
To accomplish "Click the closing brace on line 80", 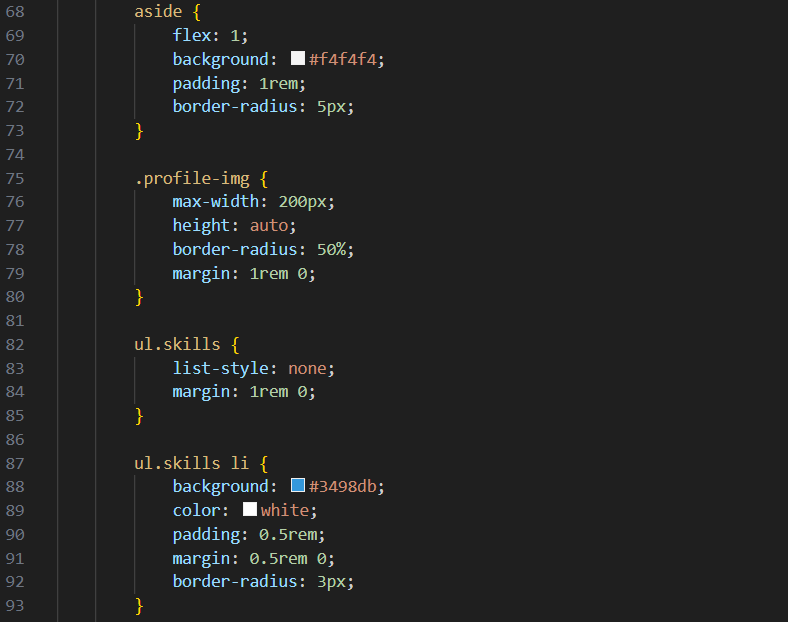I will click(140, 297).
